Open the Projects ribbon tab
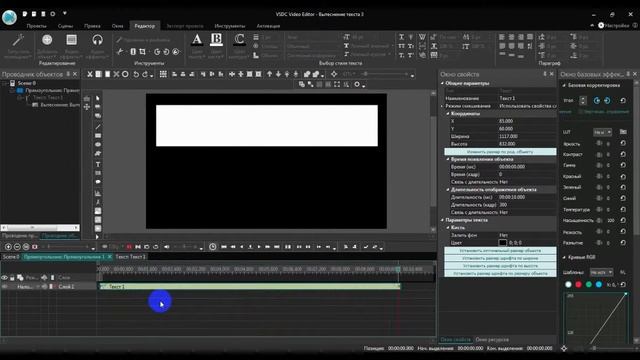The height and width of the screenshot is (360, 640). click(x=36, y=26)
